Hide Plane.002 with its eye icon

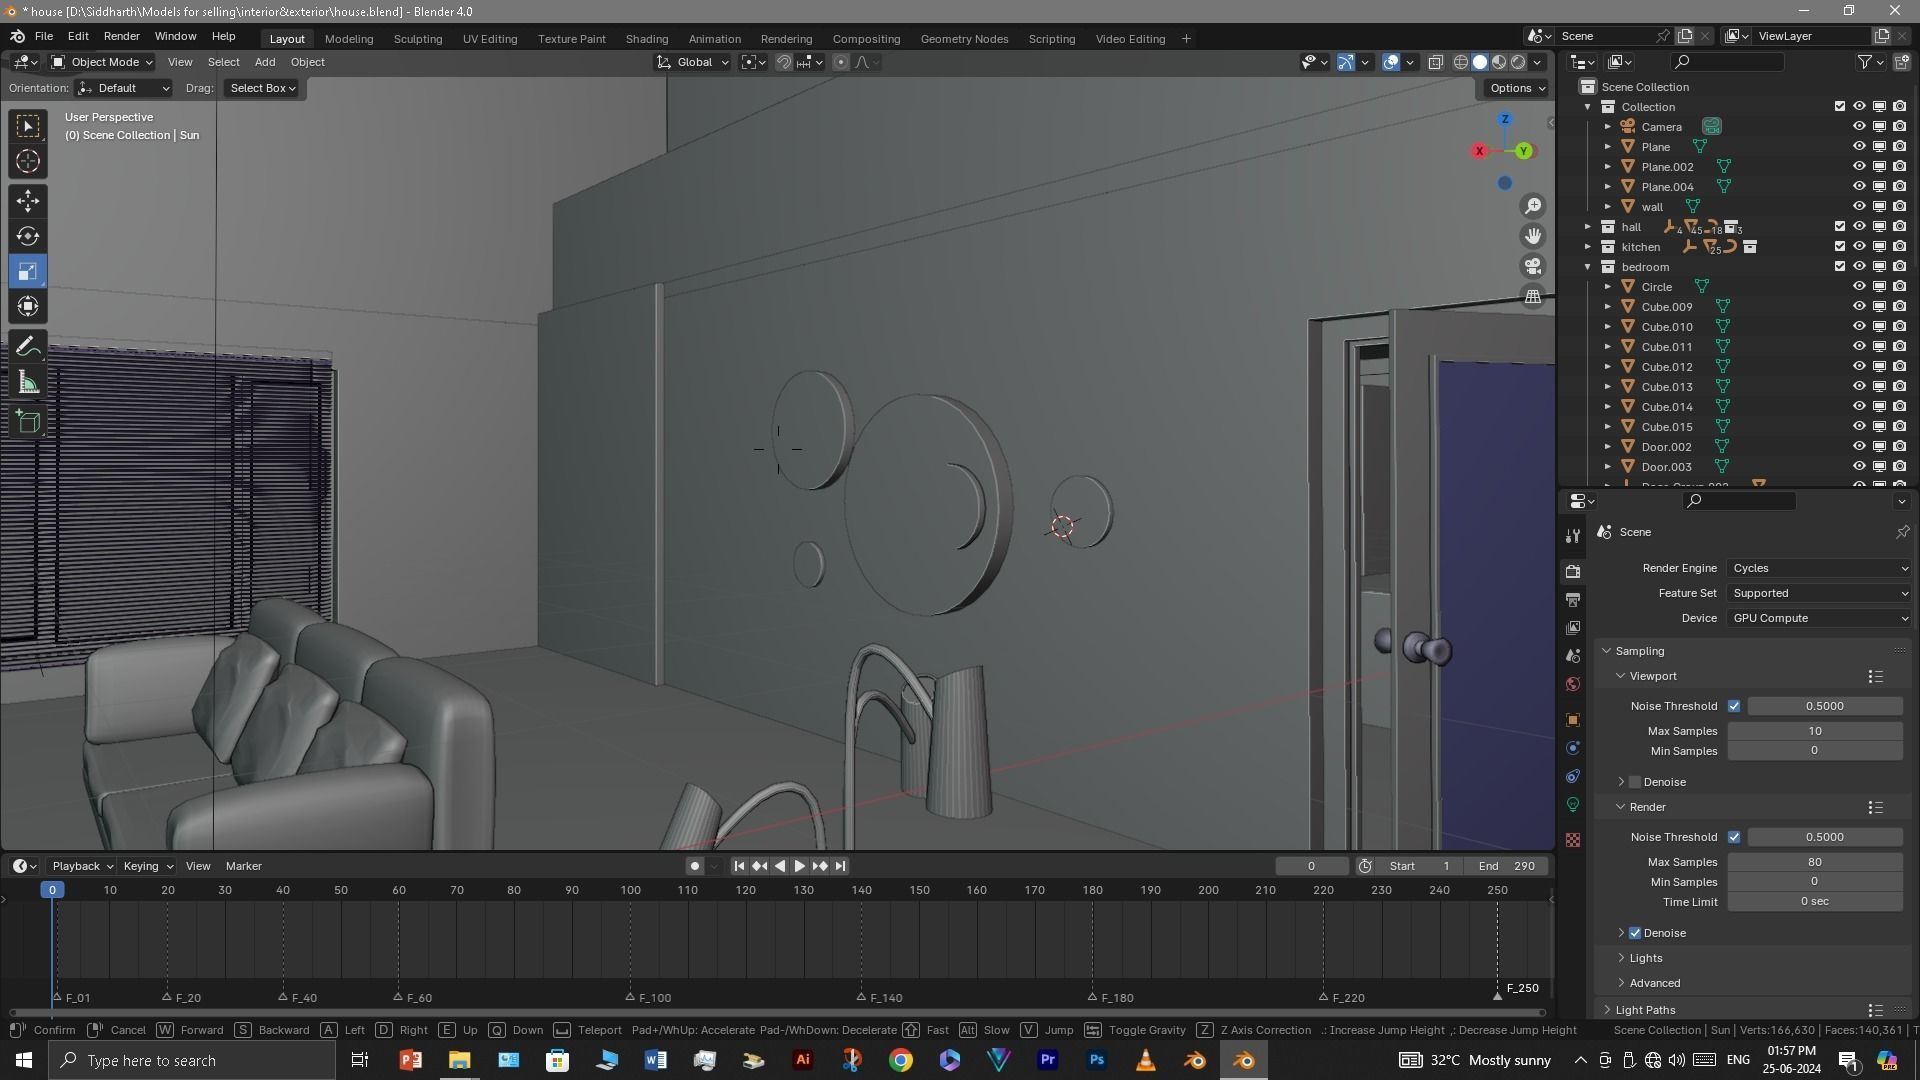click(1859, 167)
